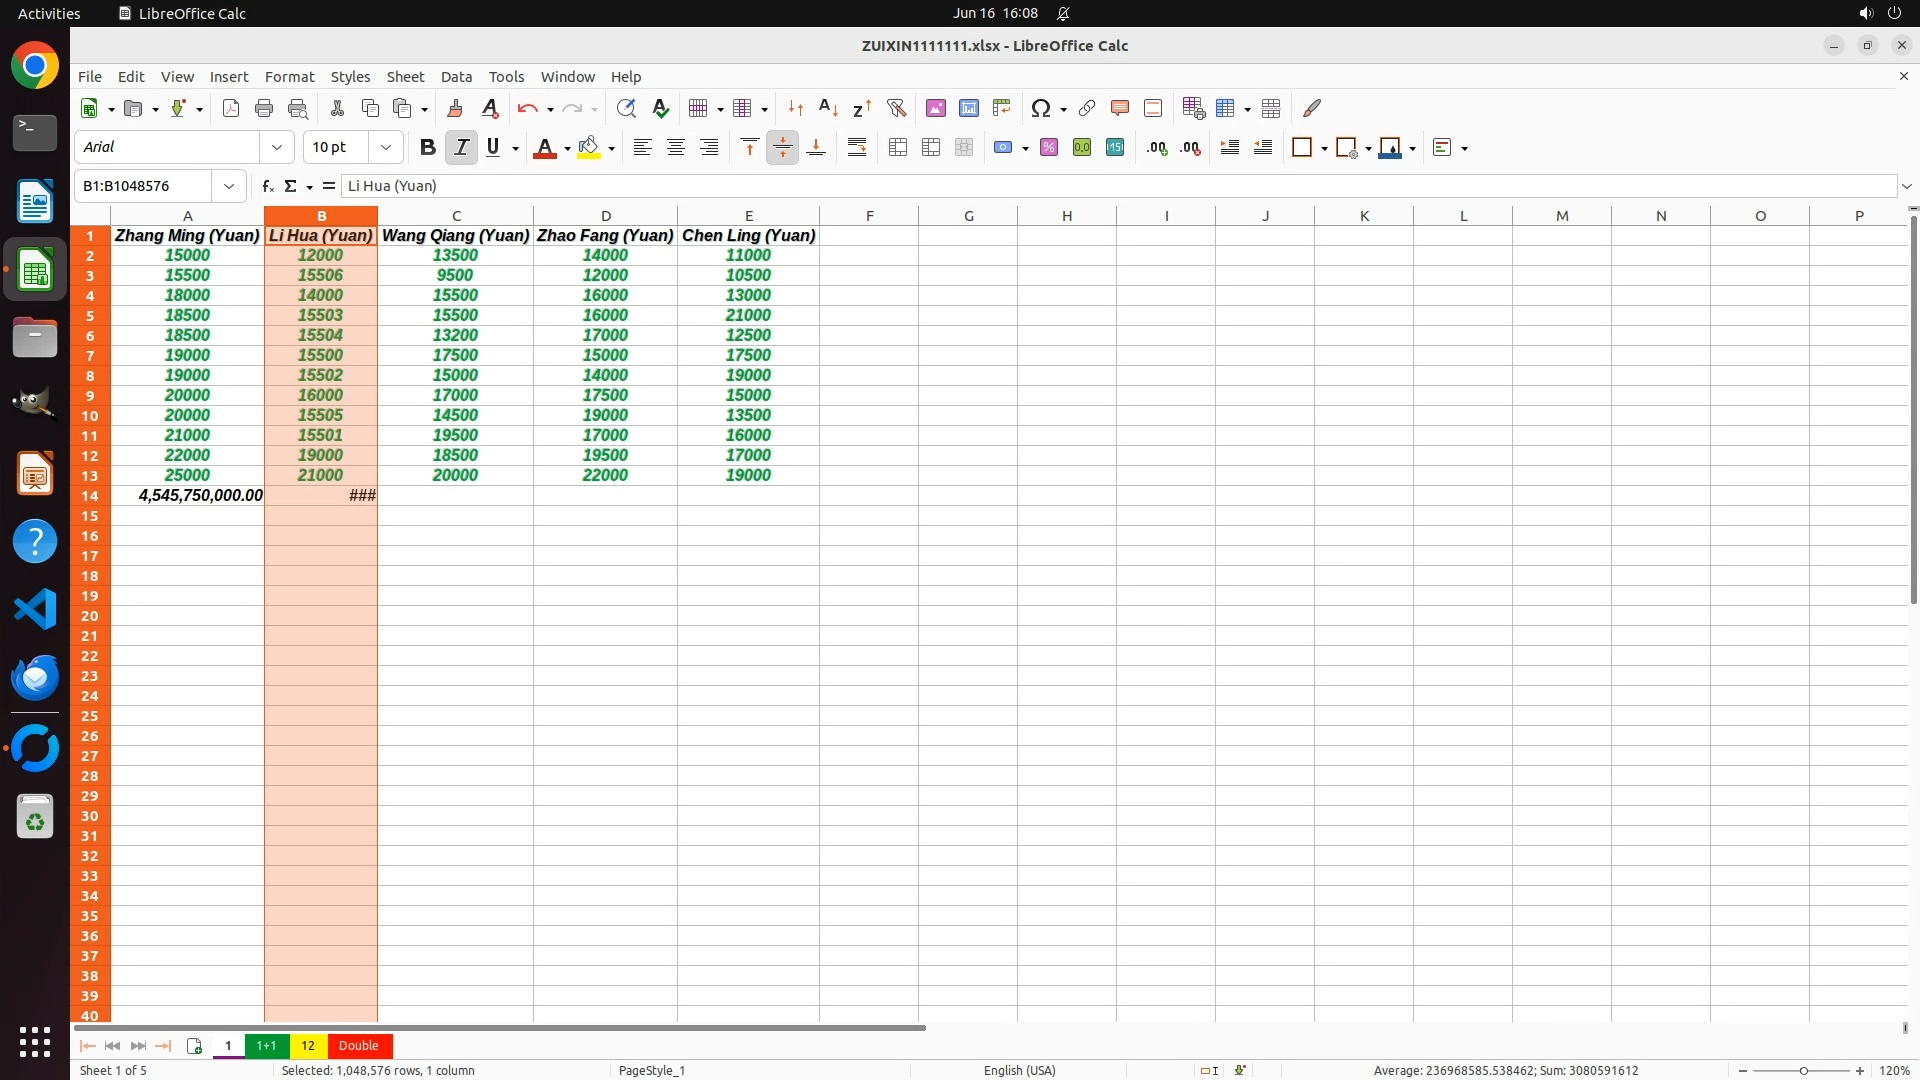Screen dimensions: 1920x1080
Task: Click the zoom slider in status bar
Action: [x=1802, y=1070]
